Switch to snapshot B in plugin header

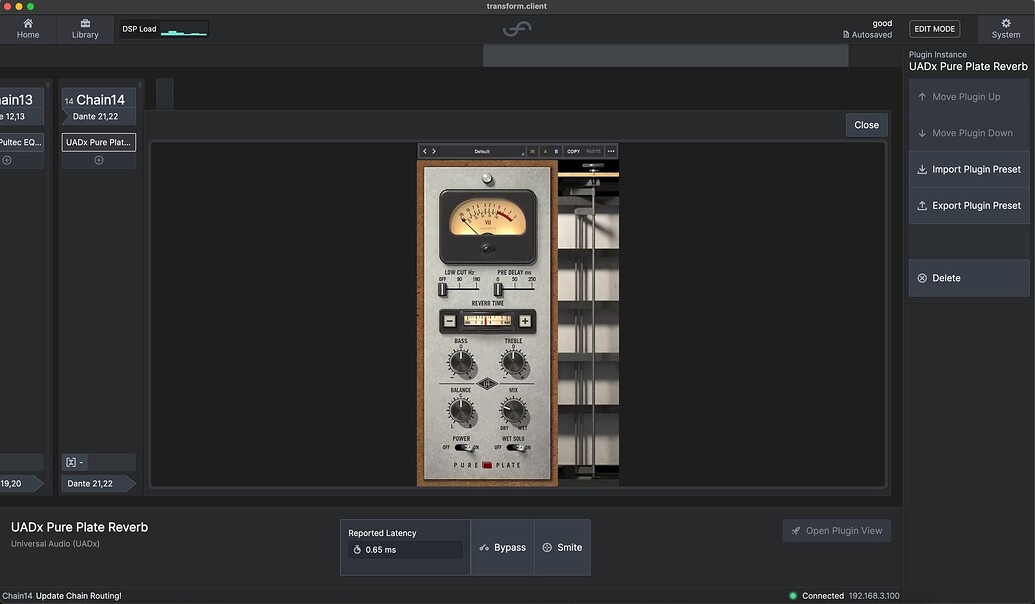point(556,151)
